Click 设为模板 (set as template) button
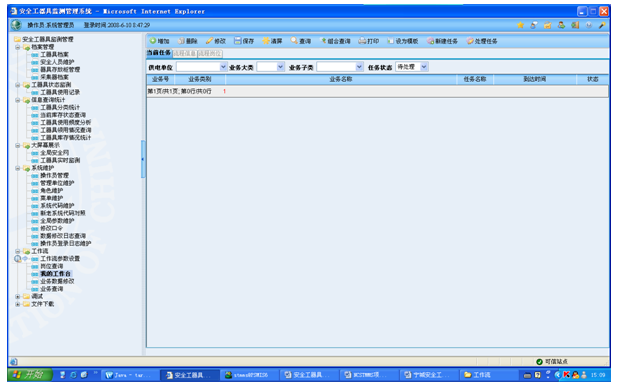The image size is (617, 385). point(403,41)
